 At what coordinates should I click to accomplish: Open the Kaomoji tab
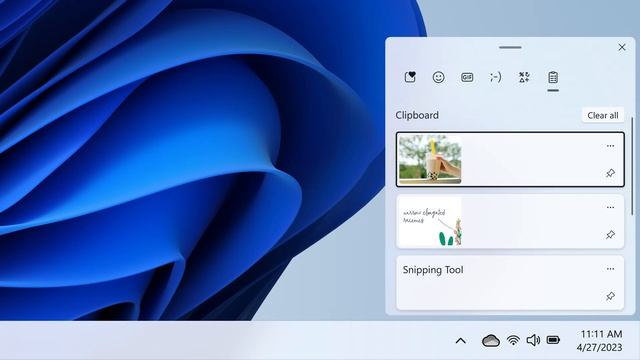point(496,77)
